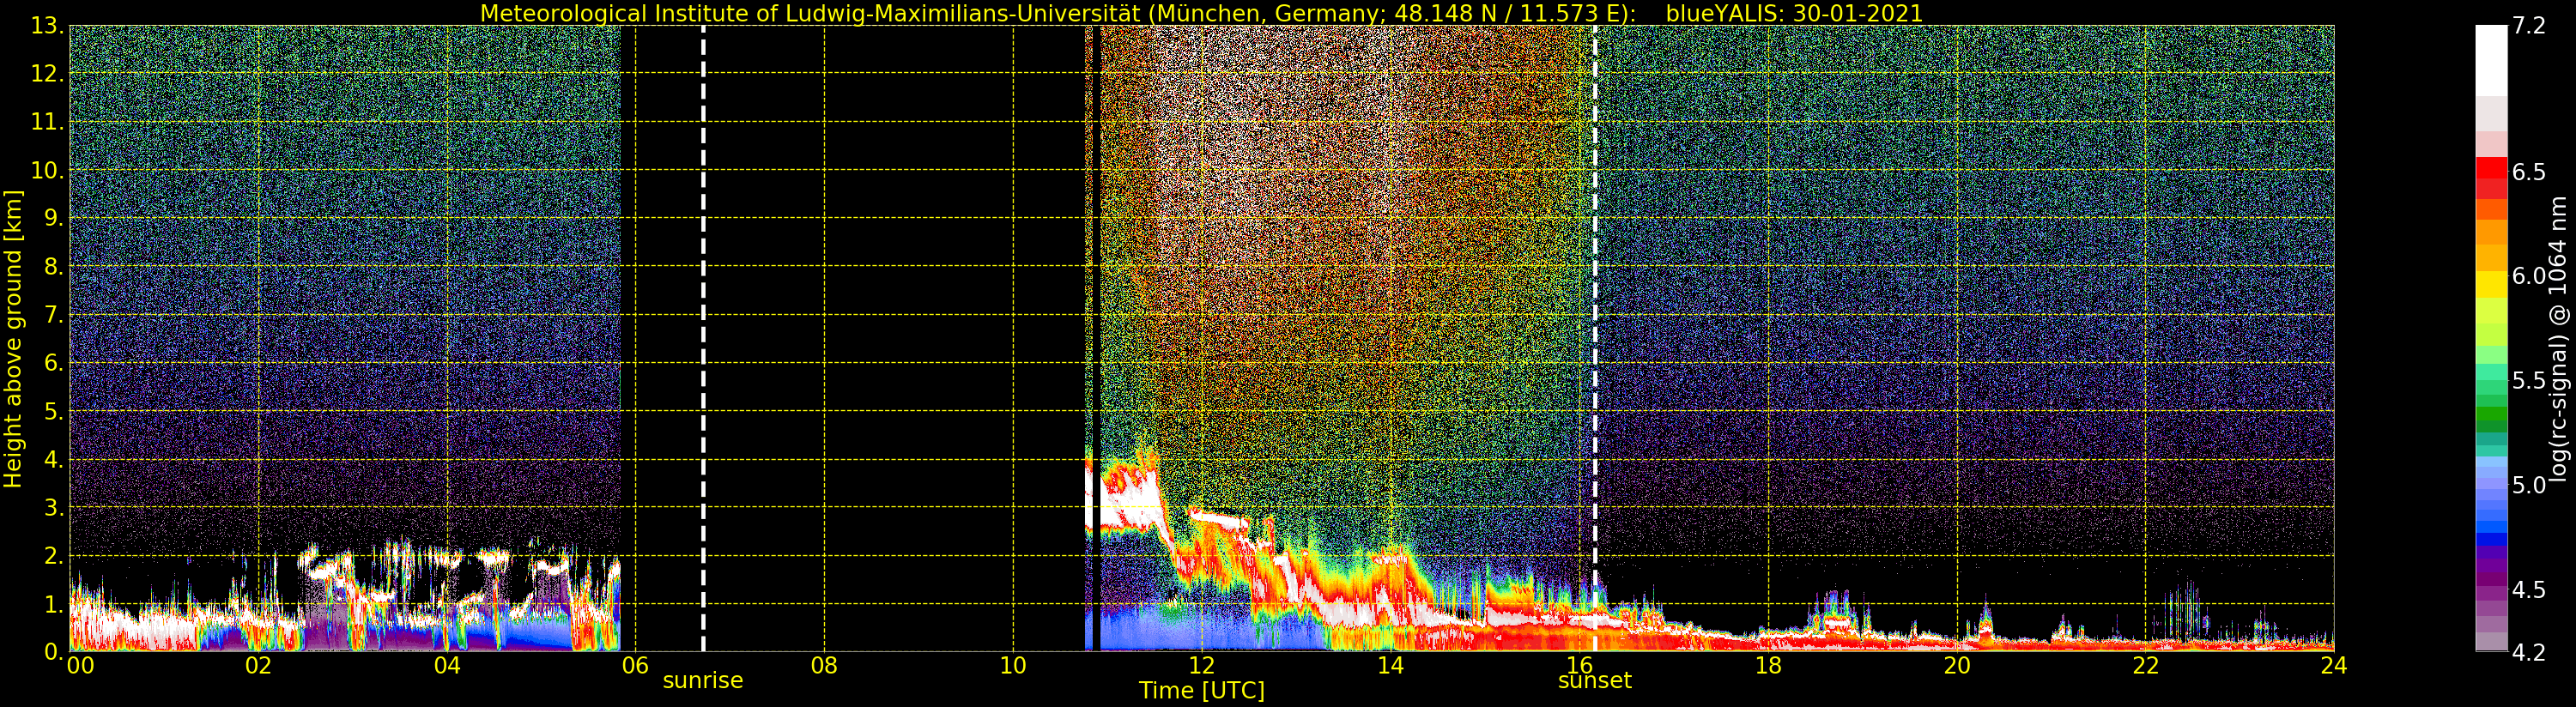Click the 5 km tick on the height axis
2576x707 pixels.
tap(51, 412)
